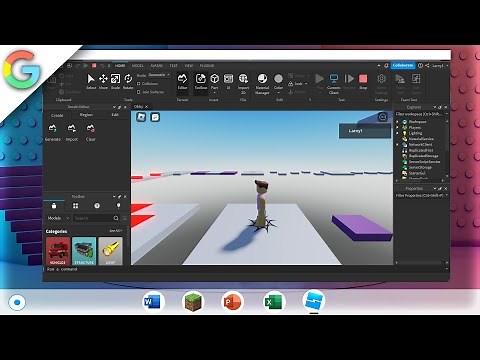This screenshot has height=360, width=480.
Task: Select the Scale tool
Action: pos(115,79)
